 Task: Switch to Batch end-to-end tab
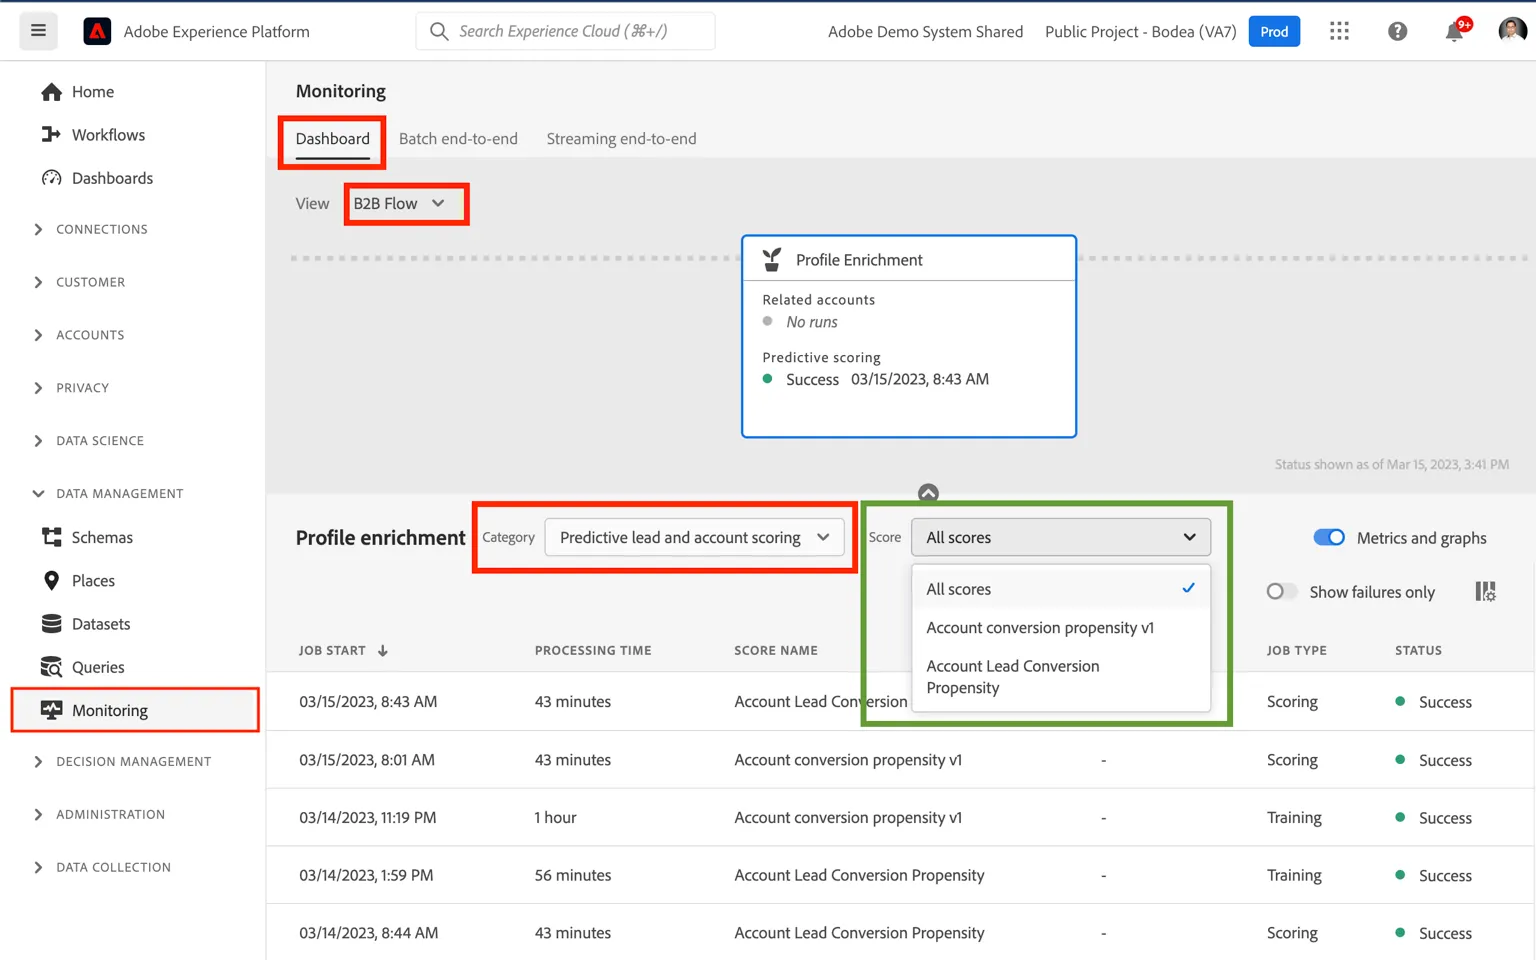coord(458,139)
